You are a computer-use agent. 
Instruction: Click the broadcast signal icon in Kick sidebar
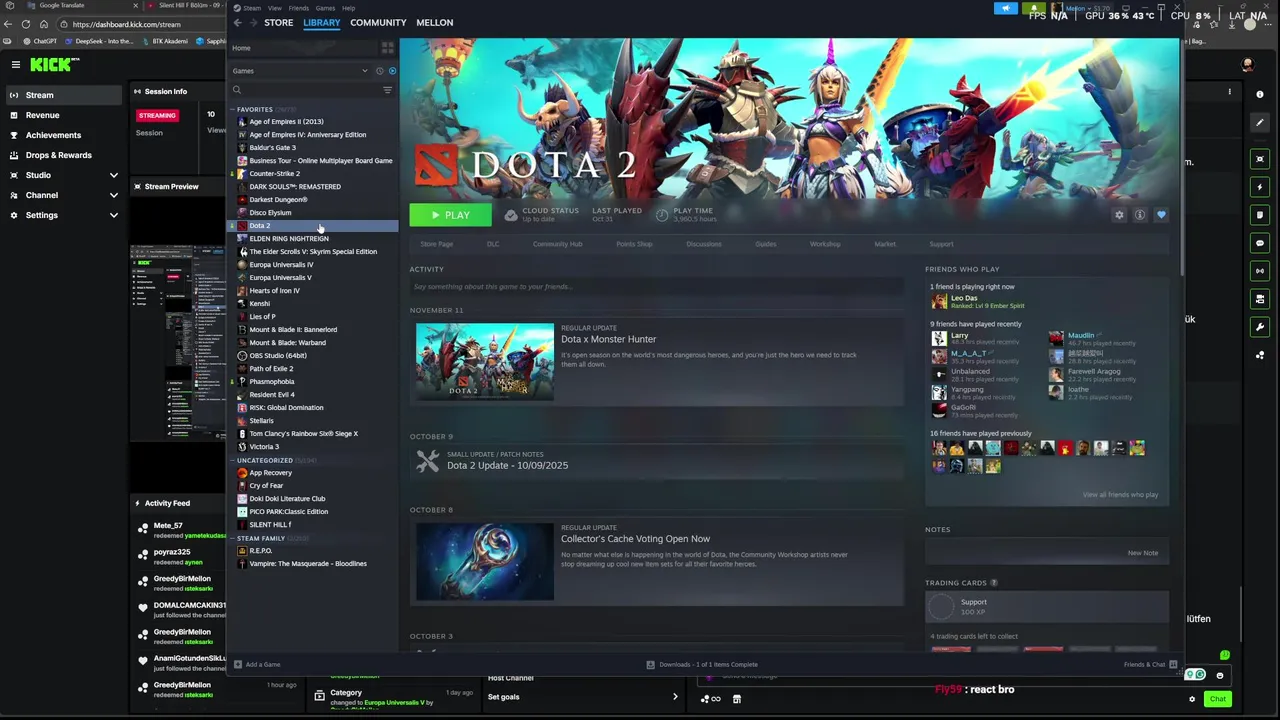click(x=1260, y=271)
